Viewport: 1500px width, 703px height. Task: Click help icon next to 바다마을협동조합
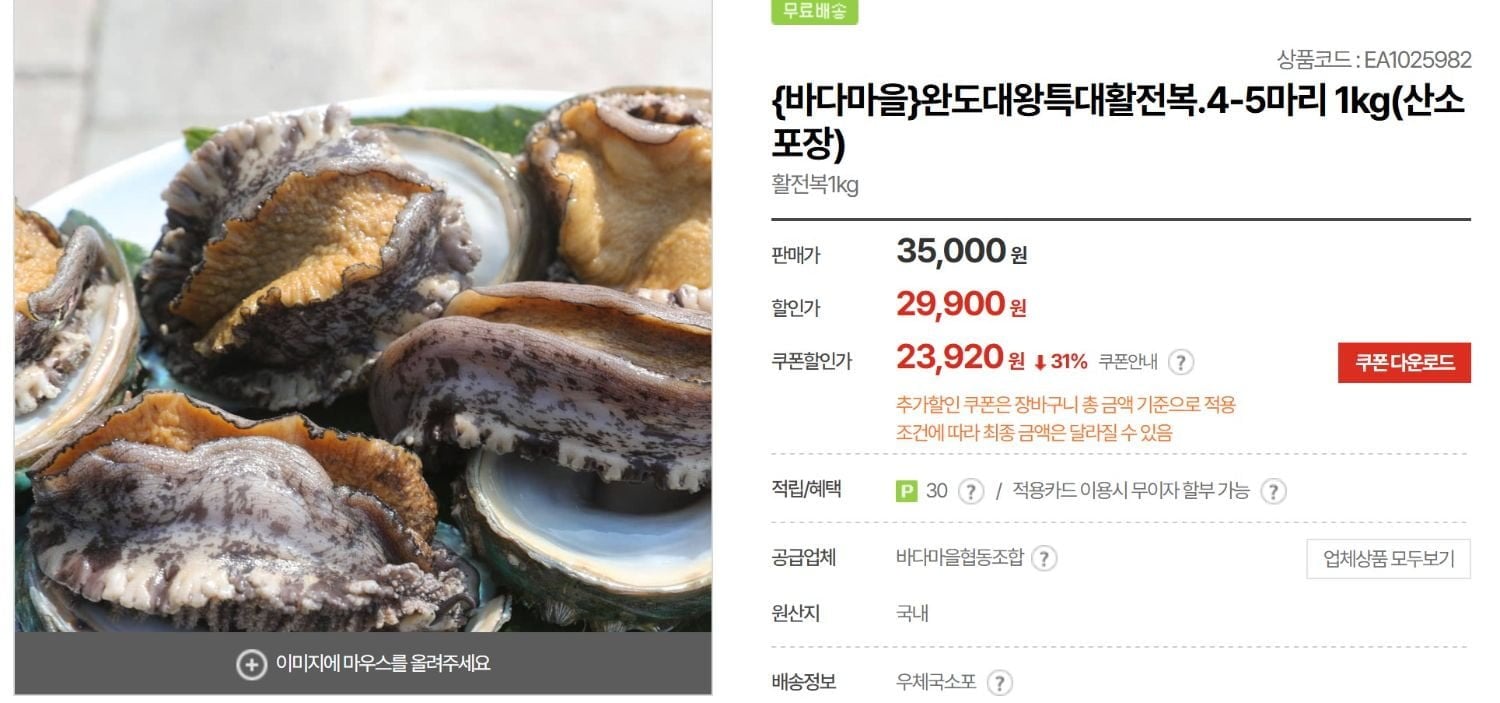click(1044, 558)
